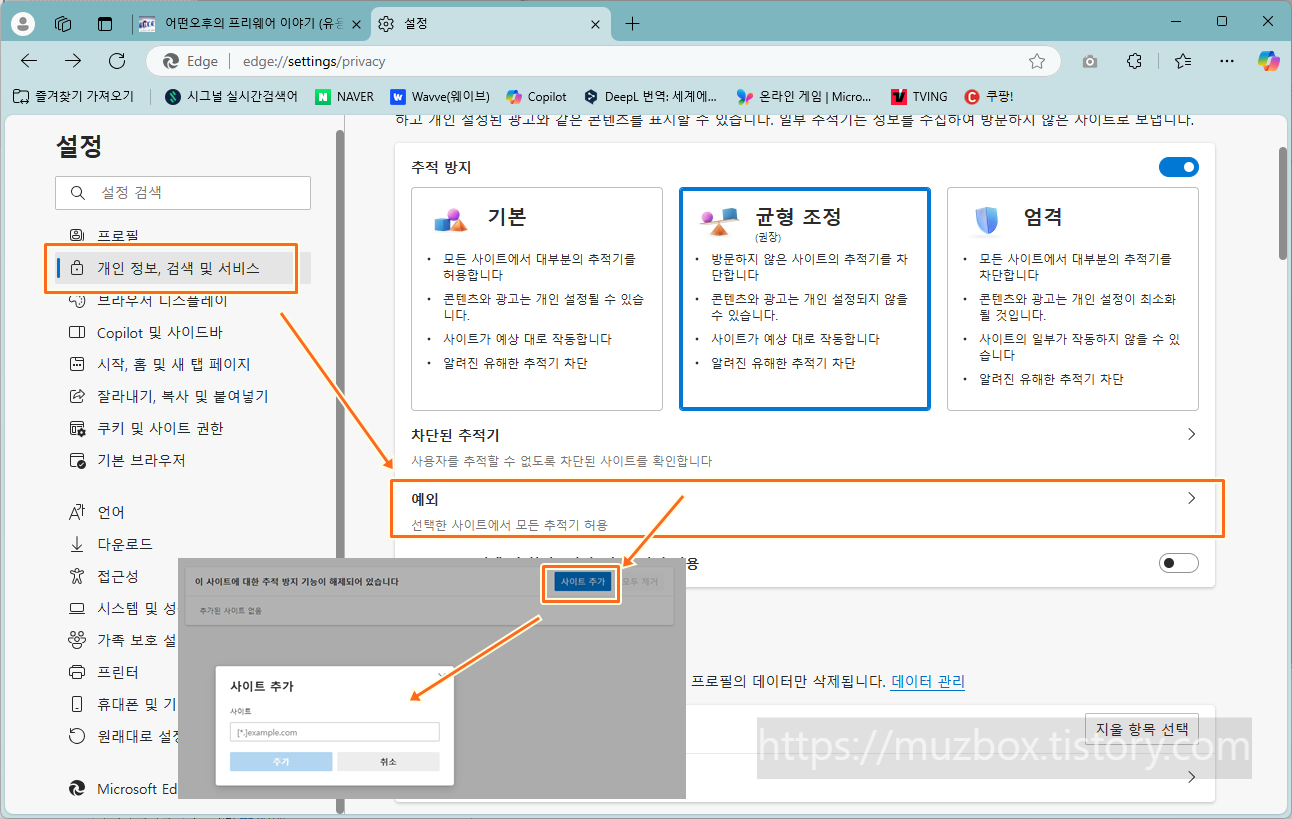Click the 기본 브라우저 icon in sidebar

coord(77,460)
